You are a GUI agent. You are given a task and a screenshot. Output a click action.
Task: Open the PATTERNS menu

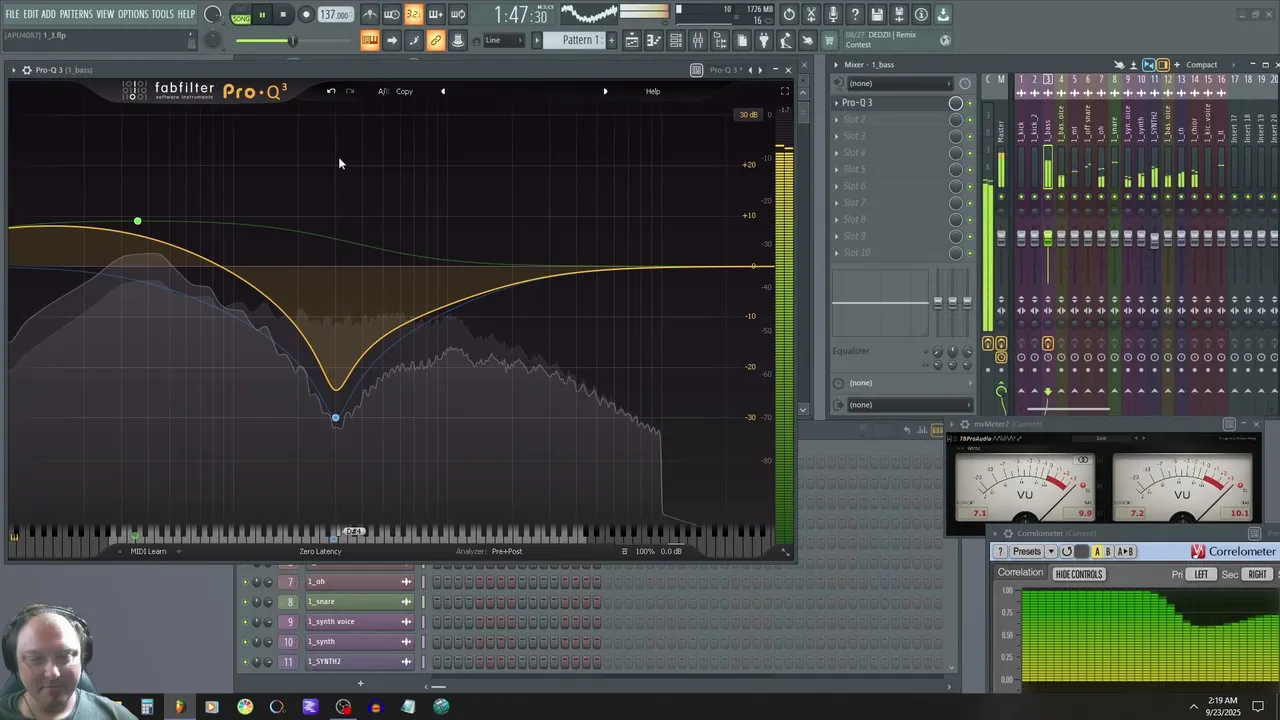click(76, 14)
